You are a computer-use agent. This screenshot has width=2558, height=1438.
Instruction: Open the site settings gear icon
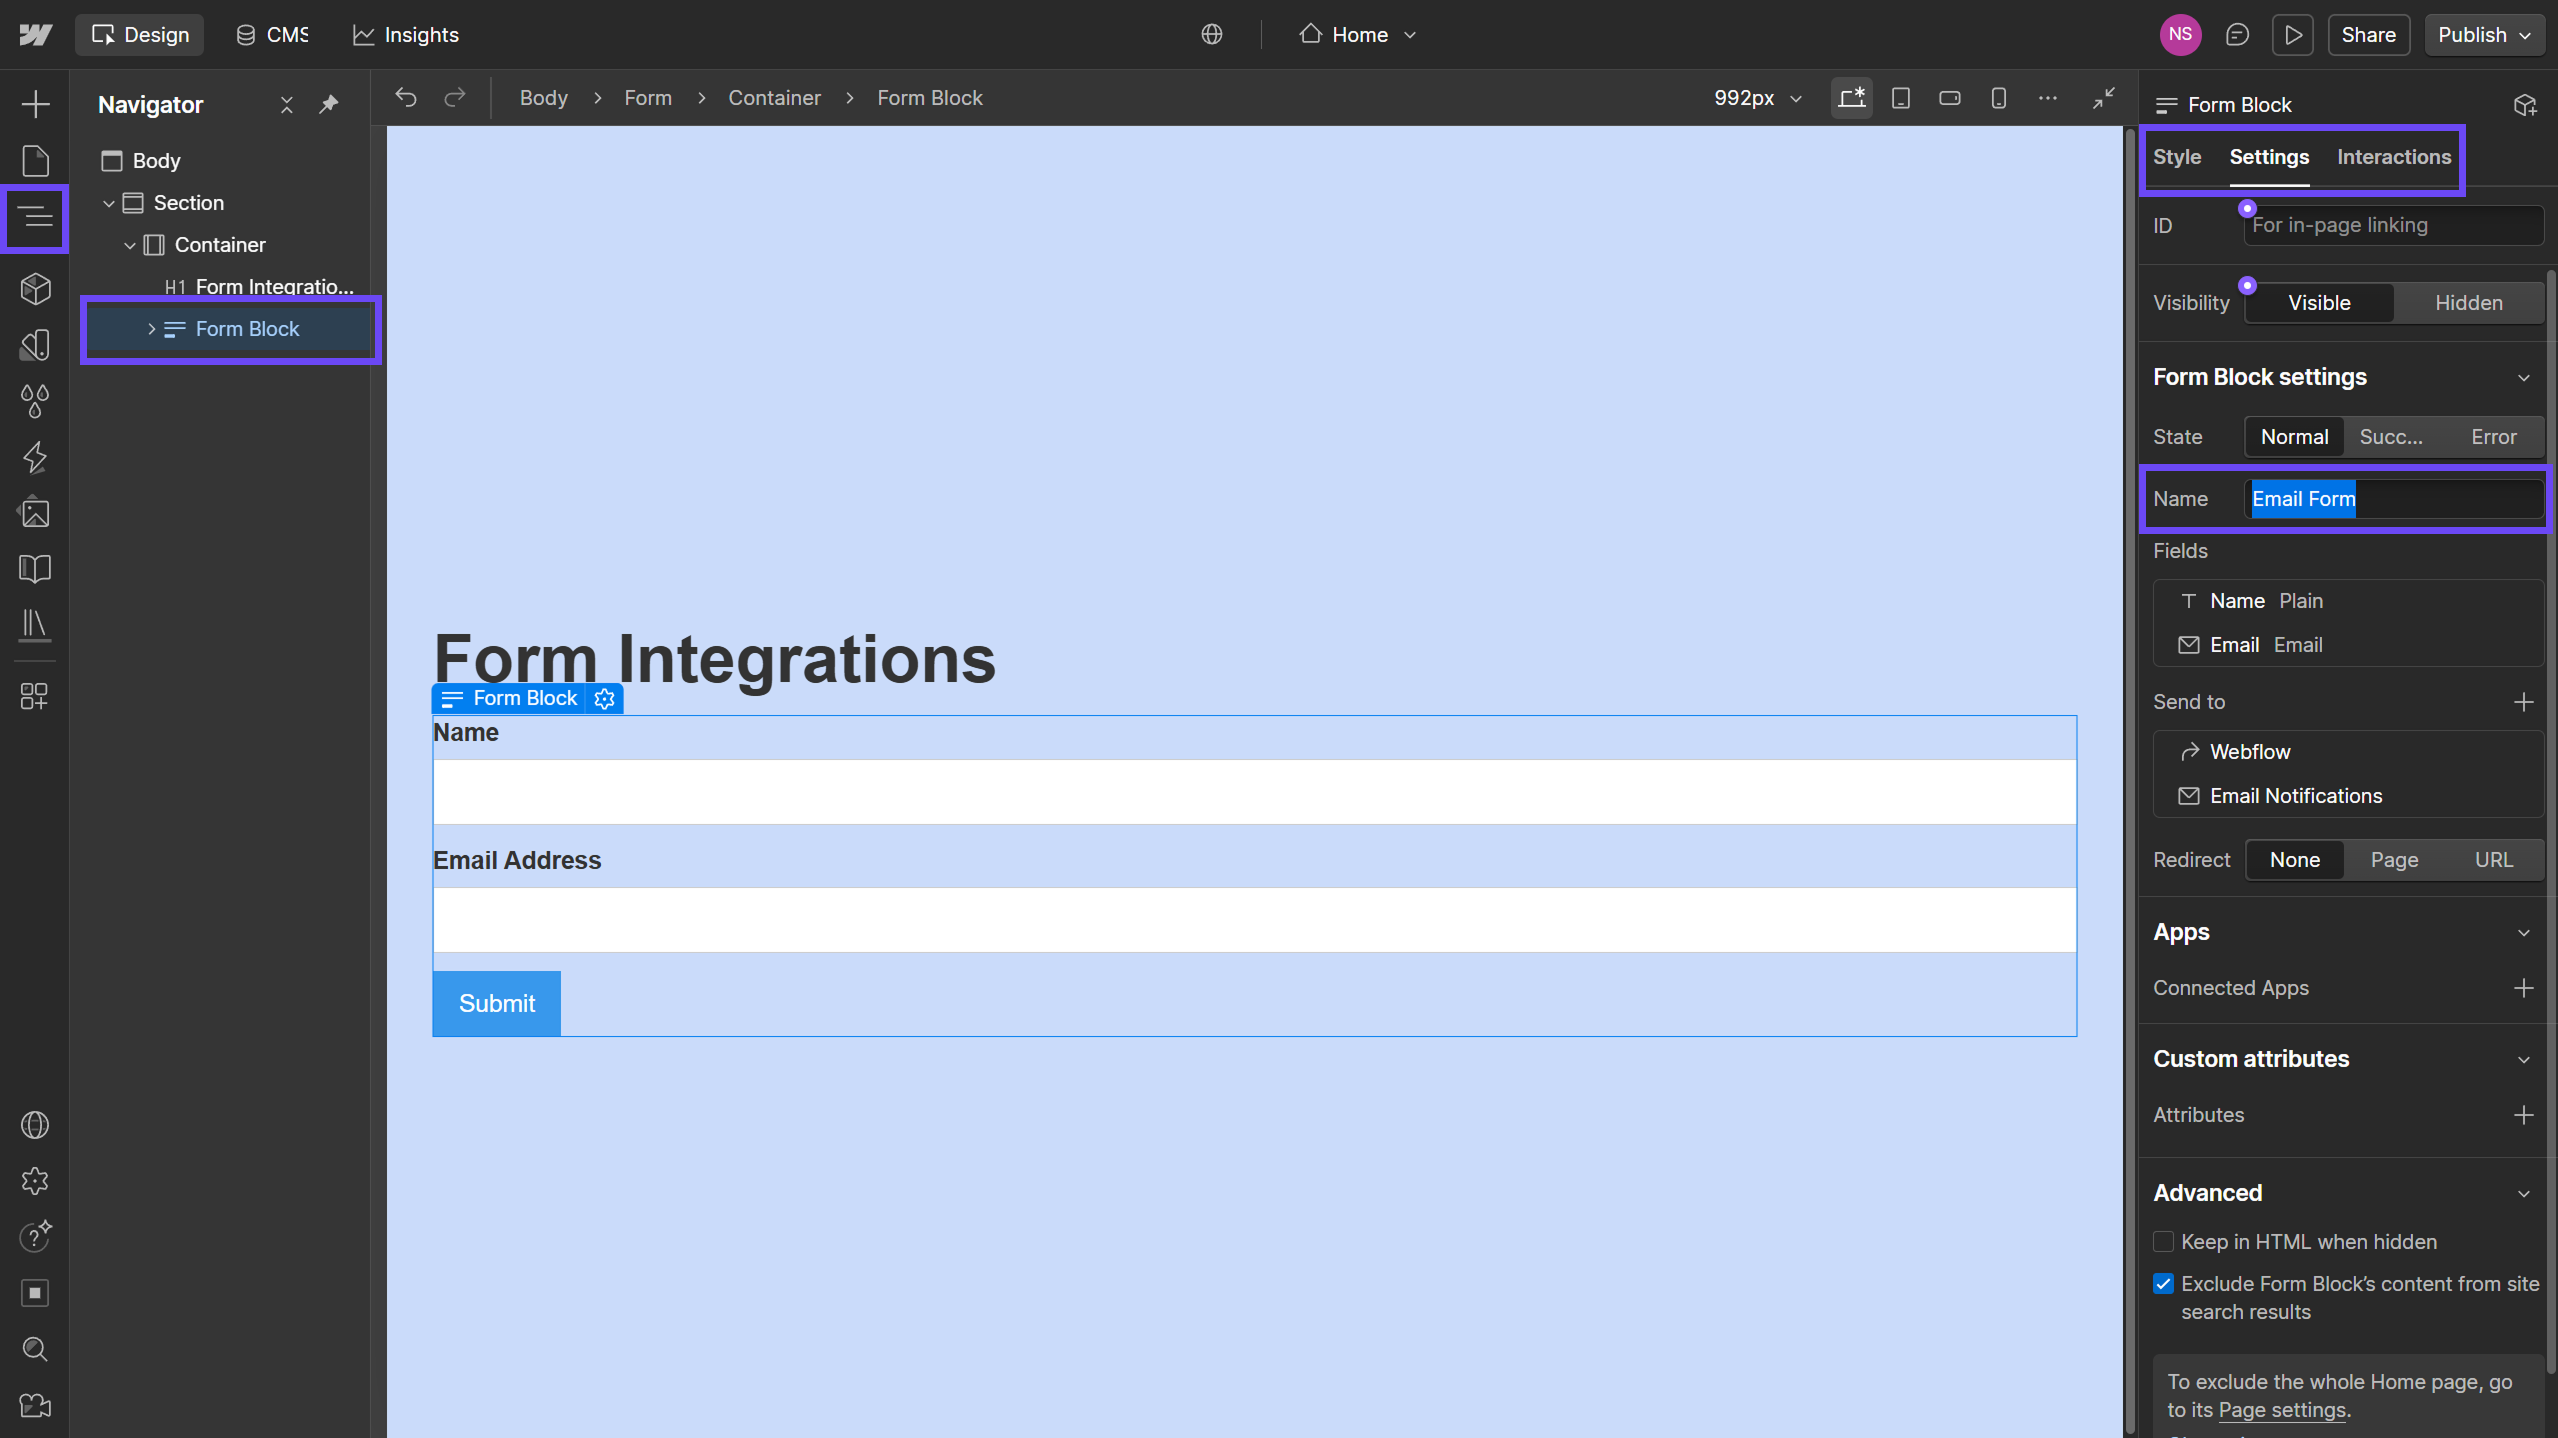[x=35, y=1181]
